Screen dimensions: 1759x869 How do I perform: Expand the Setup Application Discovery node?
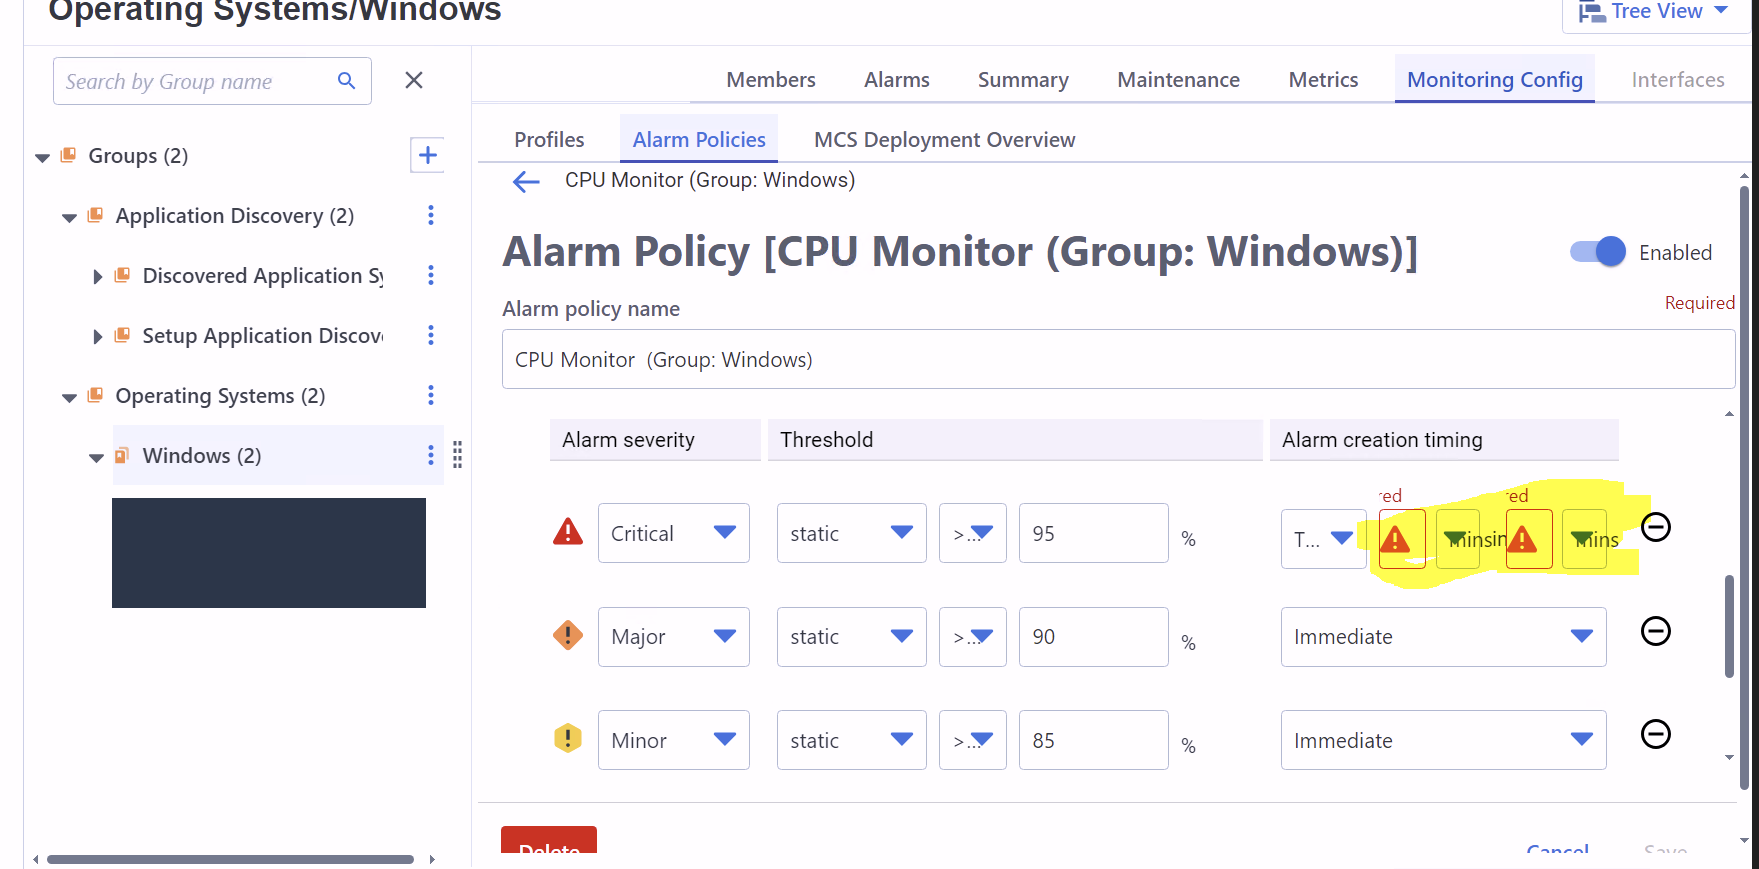pyautogui.click(x=97, y=336)
